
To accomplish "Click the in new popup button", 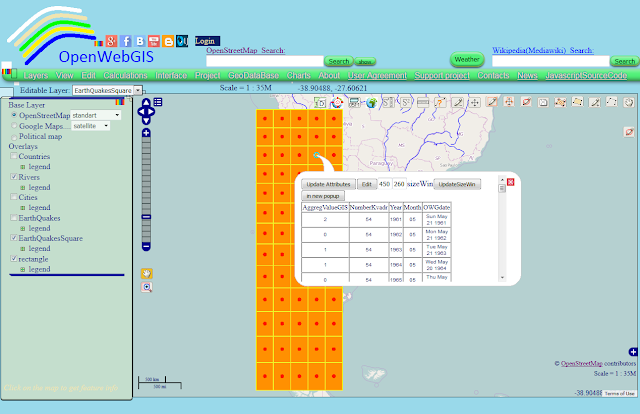I will pyautogui.click(x=323, y=196).
